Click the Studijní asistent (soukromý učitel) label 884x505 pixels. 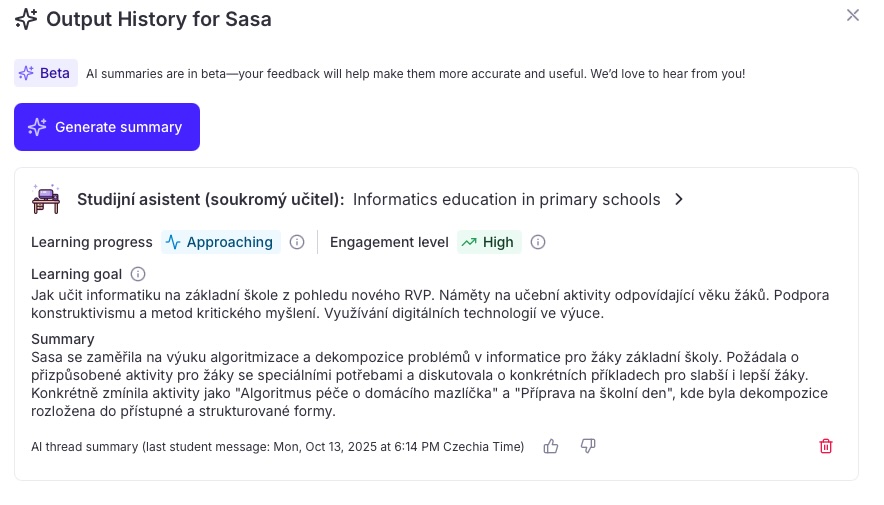pos(210,199)
